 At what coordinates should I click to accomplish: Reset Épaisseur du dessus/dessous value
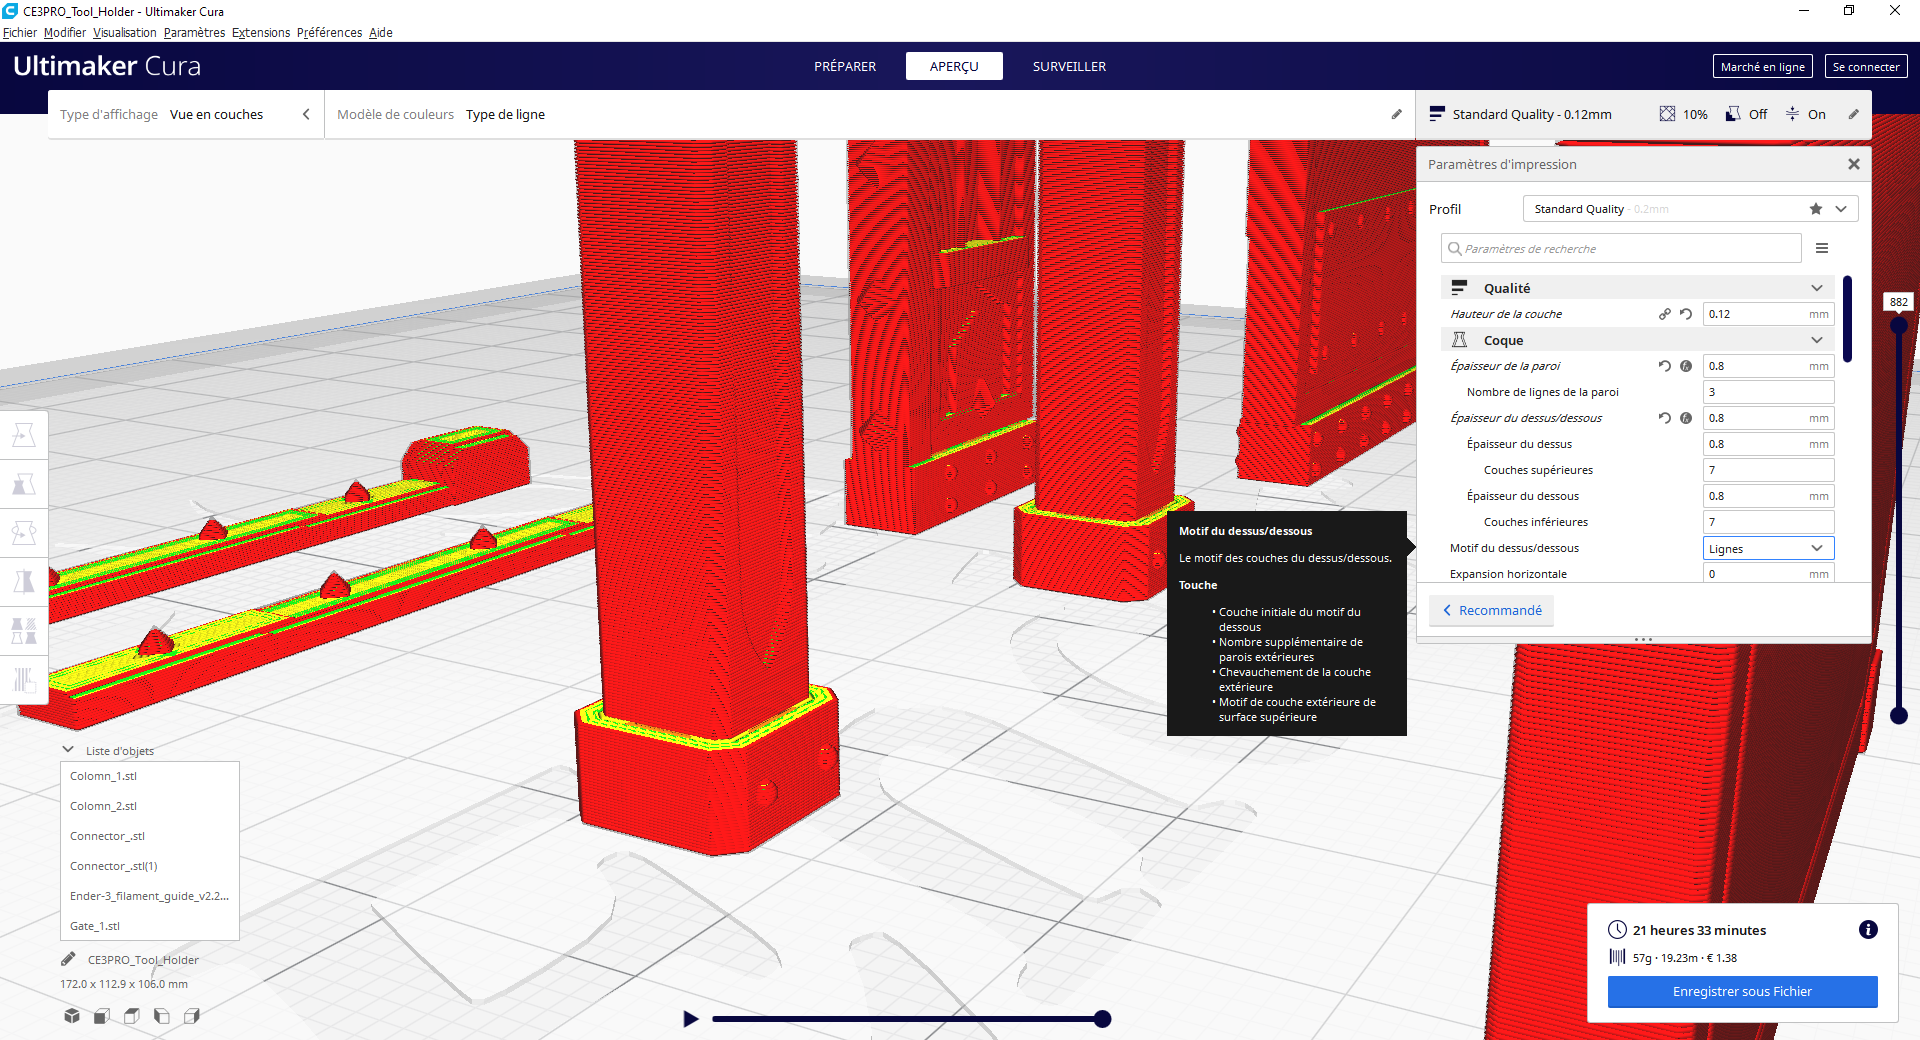point(1665,418)
